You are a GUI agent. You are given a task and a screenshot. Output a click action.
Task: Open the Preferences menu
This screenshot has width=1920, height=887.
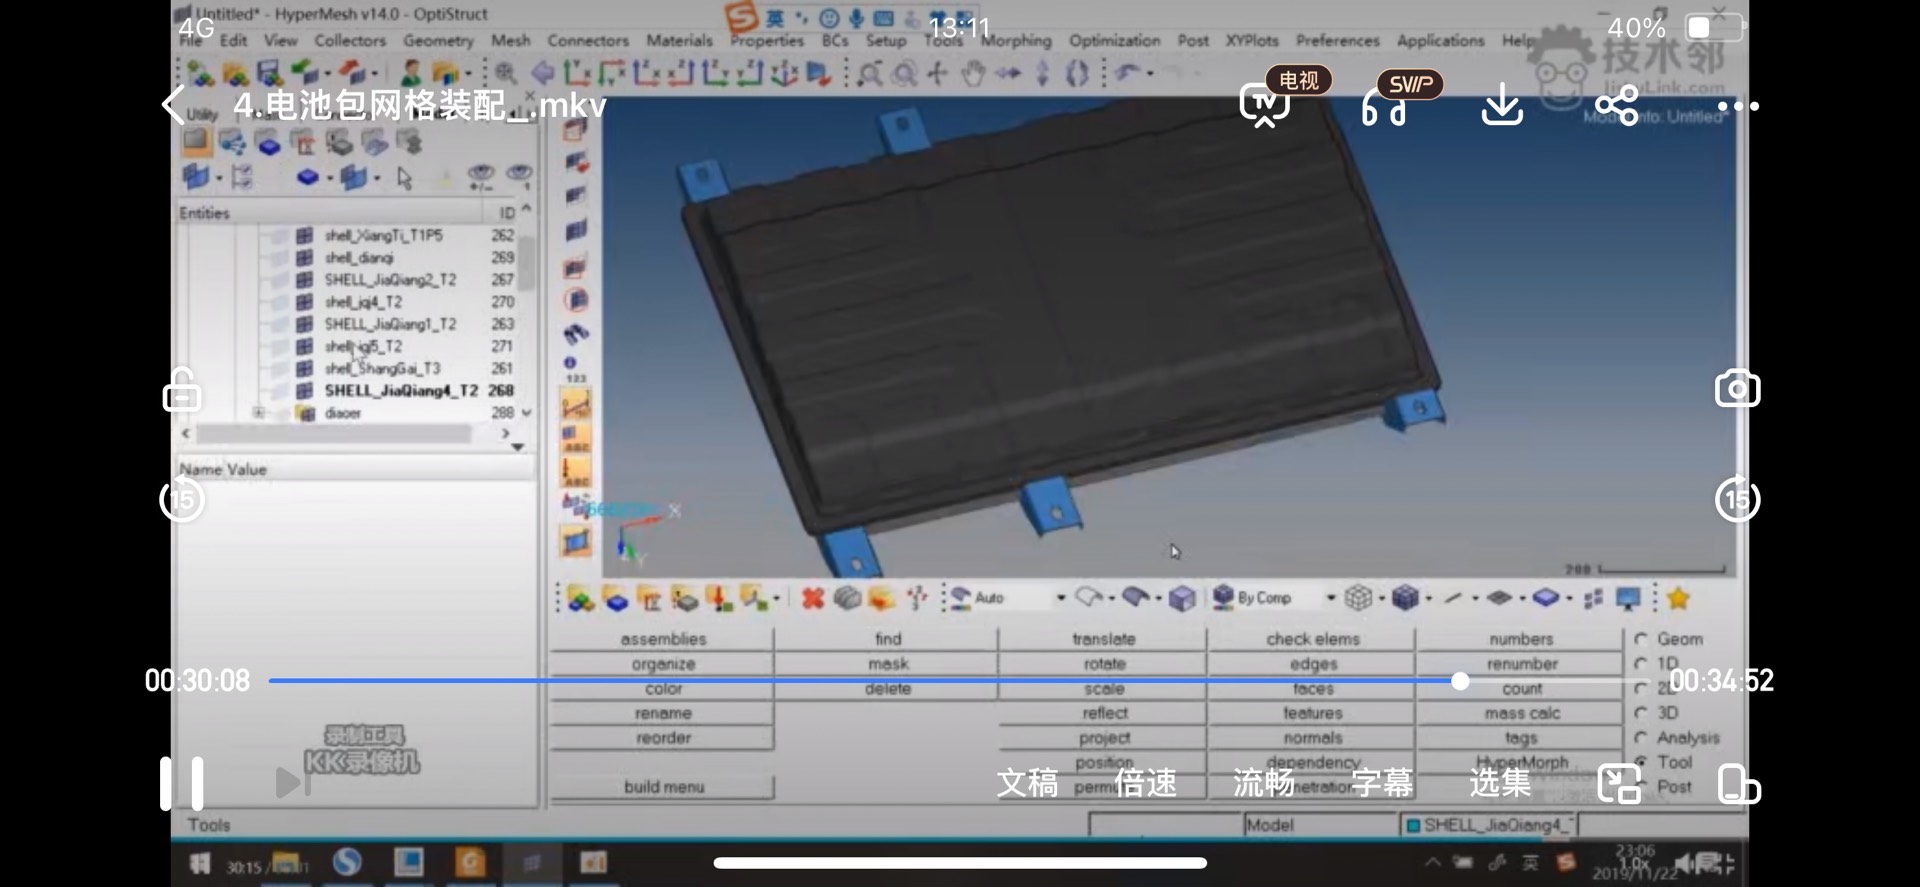[x=1337, y=40]
